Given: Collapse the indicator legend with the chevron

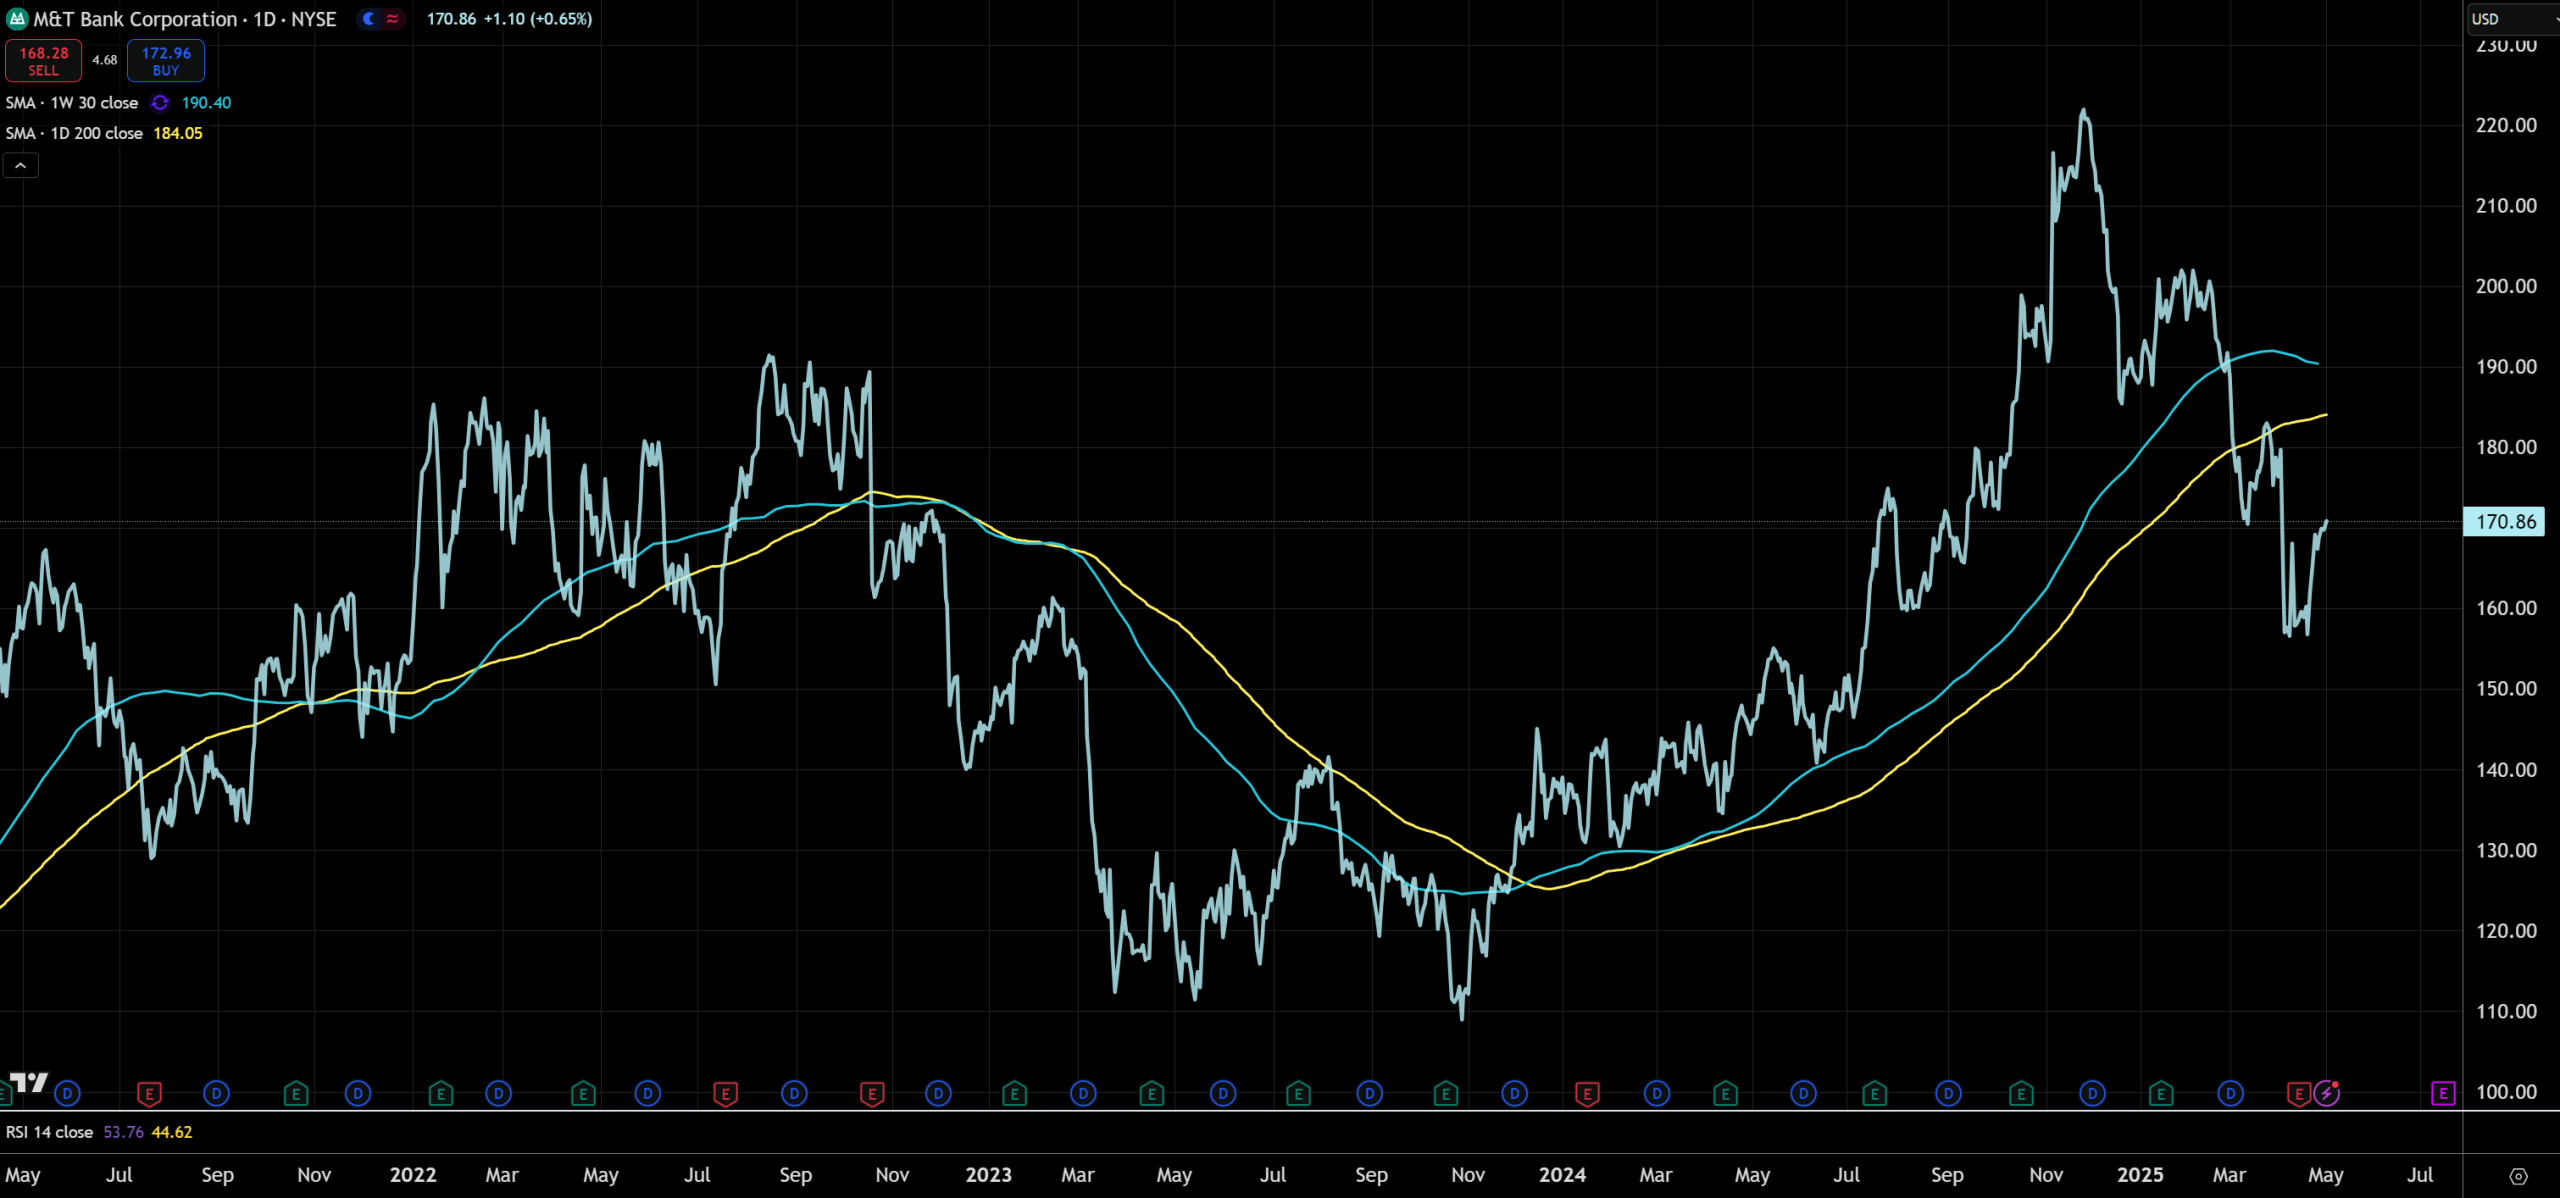Looking at the screenshot, I should pyautogui.click(x=20, y=165).
